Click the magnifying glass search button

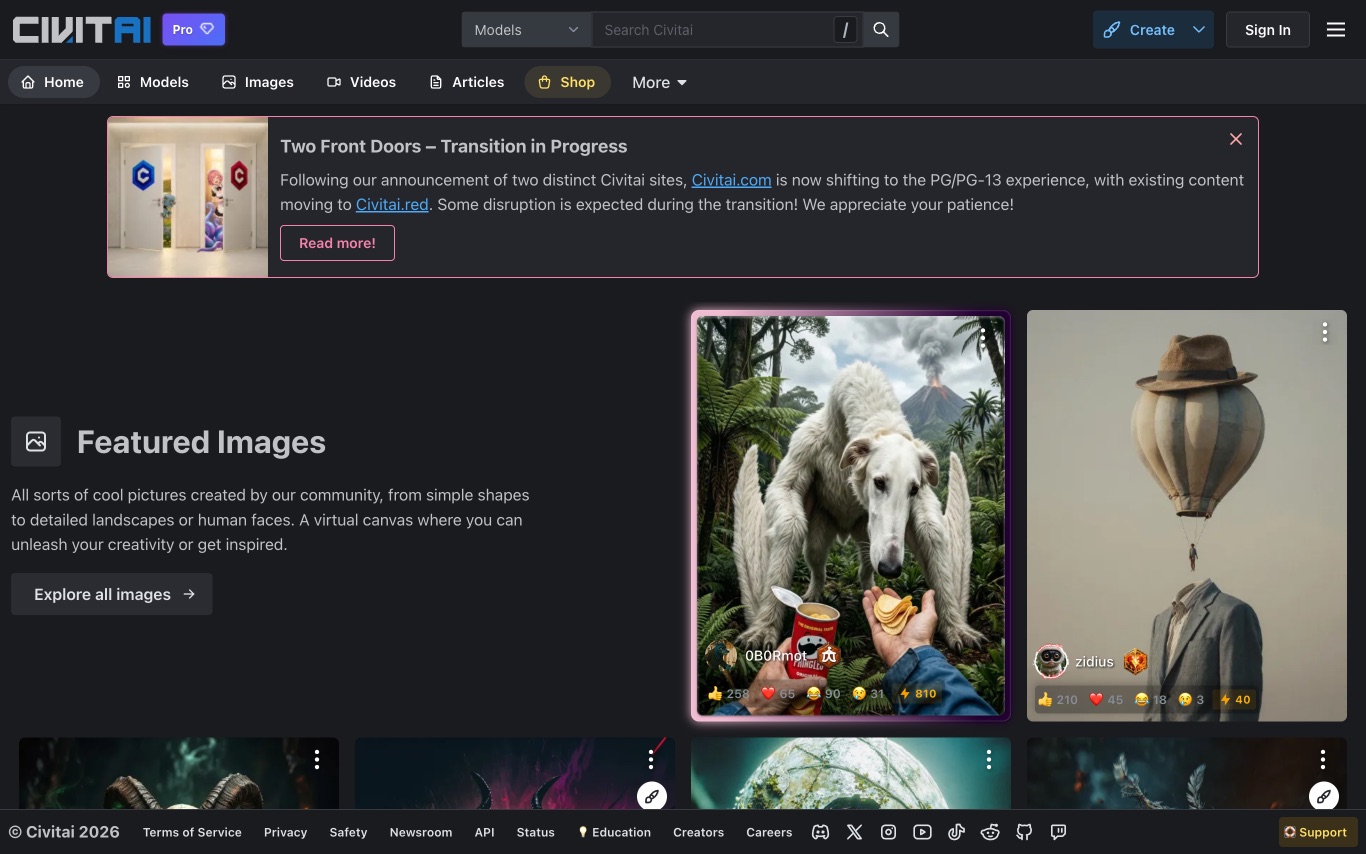click(x=880, y=30)
